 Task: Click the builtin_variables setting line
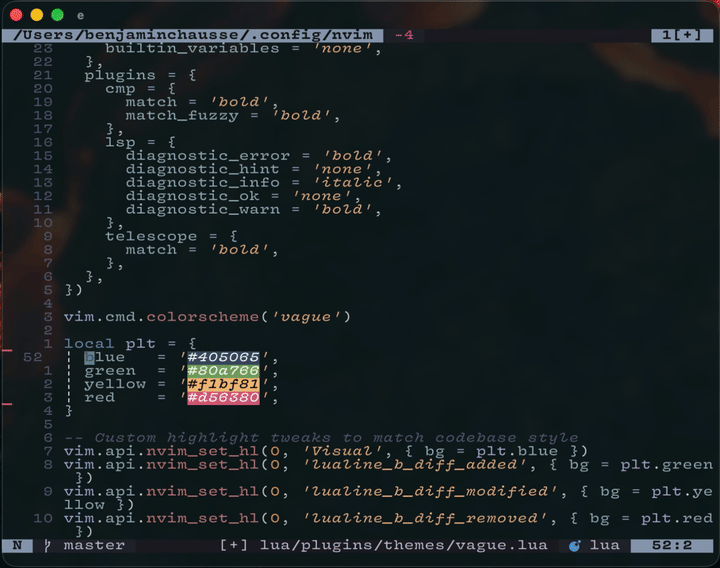[x=243, y=49]
